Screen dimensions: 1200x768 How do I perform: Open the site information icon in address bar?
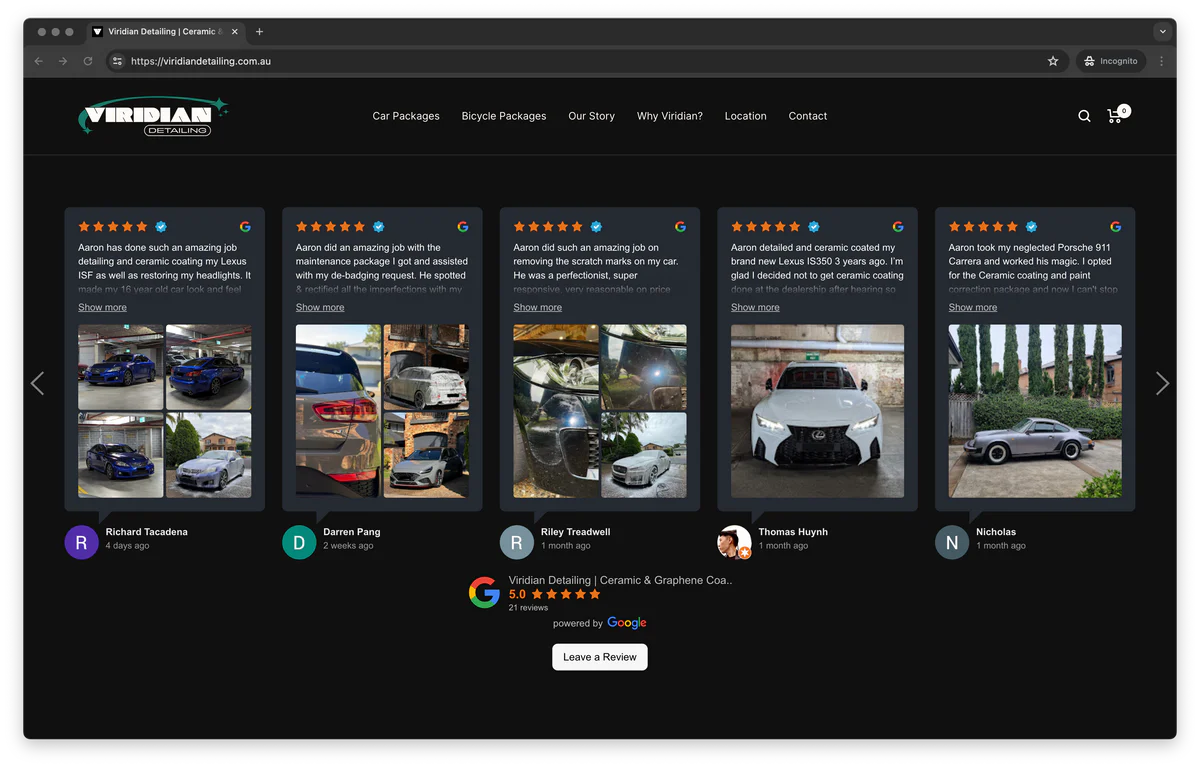117,61
